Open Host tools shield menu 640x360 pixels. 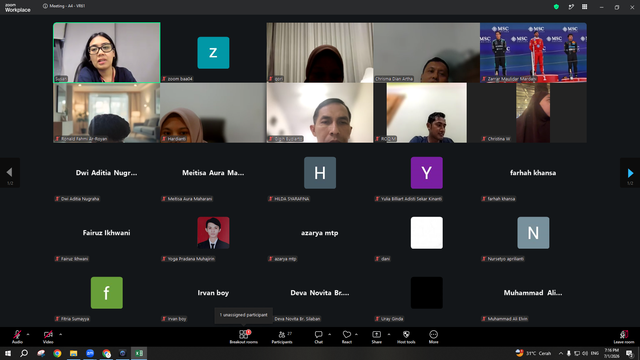pyautogui.click(x=406, y=337)
